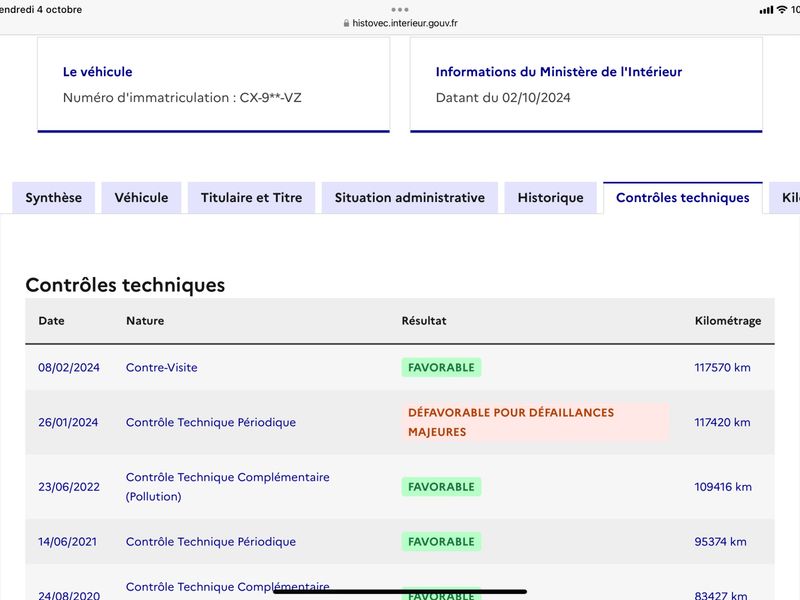The height and width of the screenshot is (600, 800).
Task: Select the Contrôles techniques tab
Action: [683, 198]
